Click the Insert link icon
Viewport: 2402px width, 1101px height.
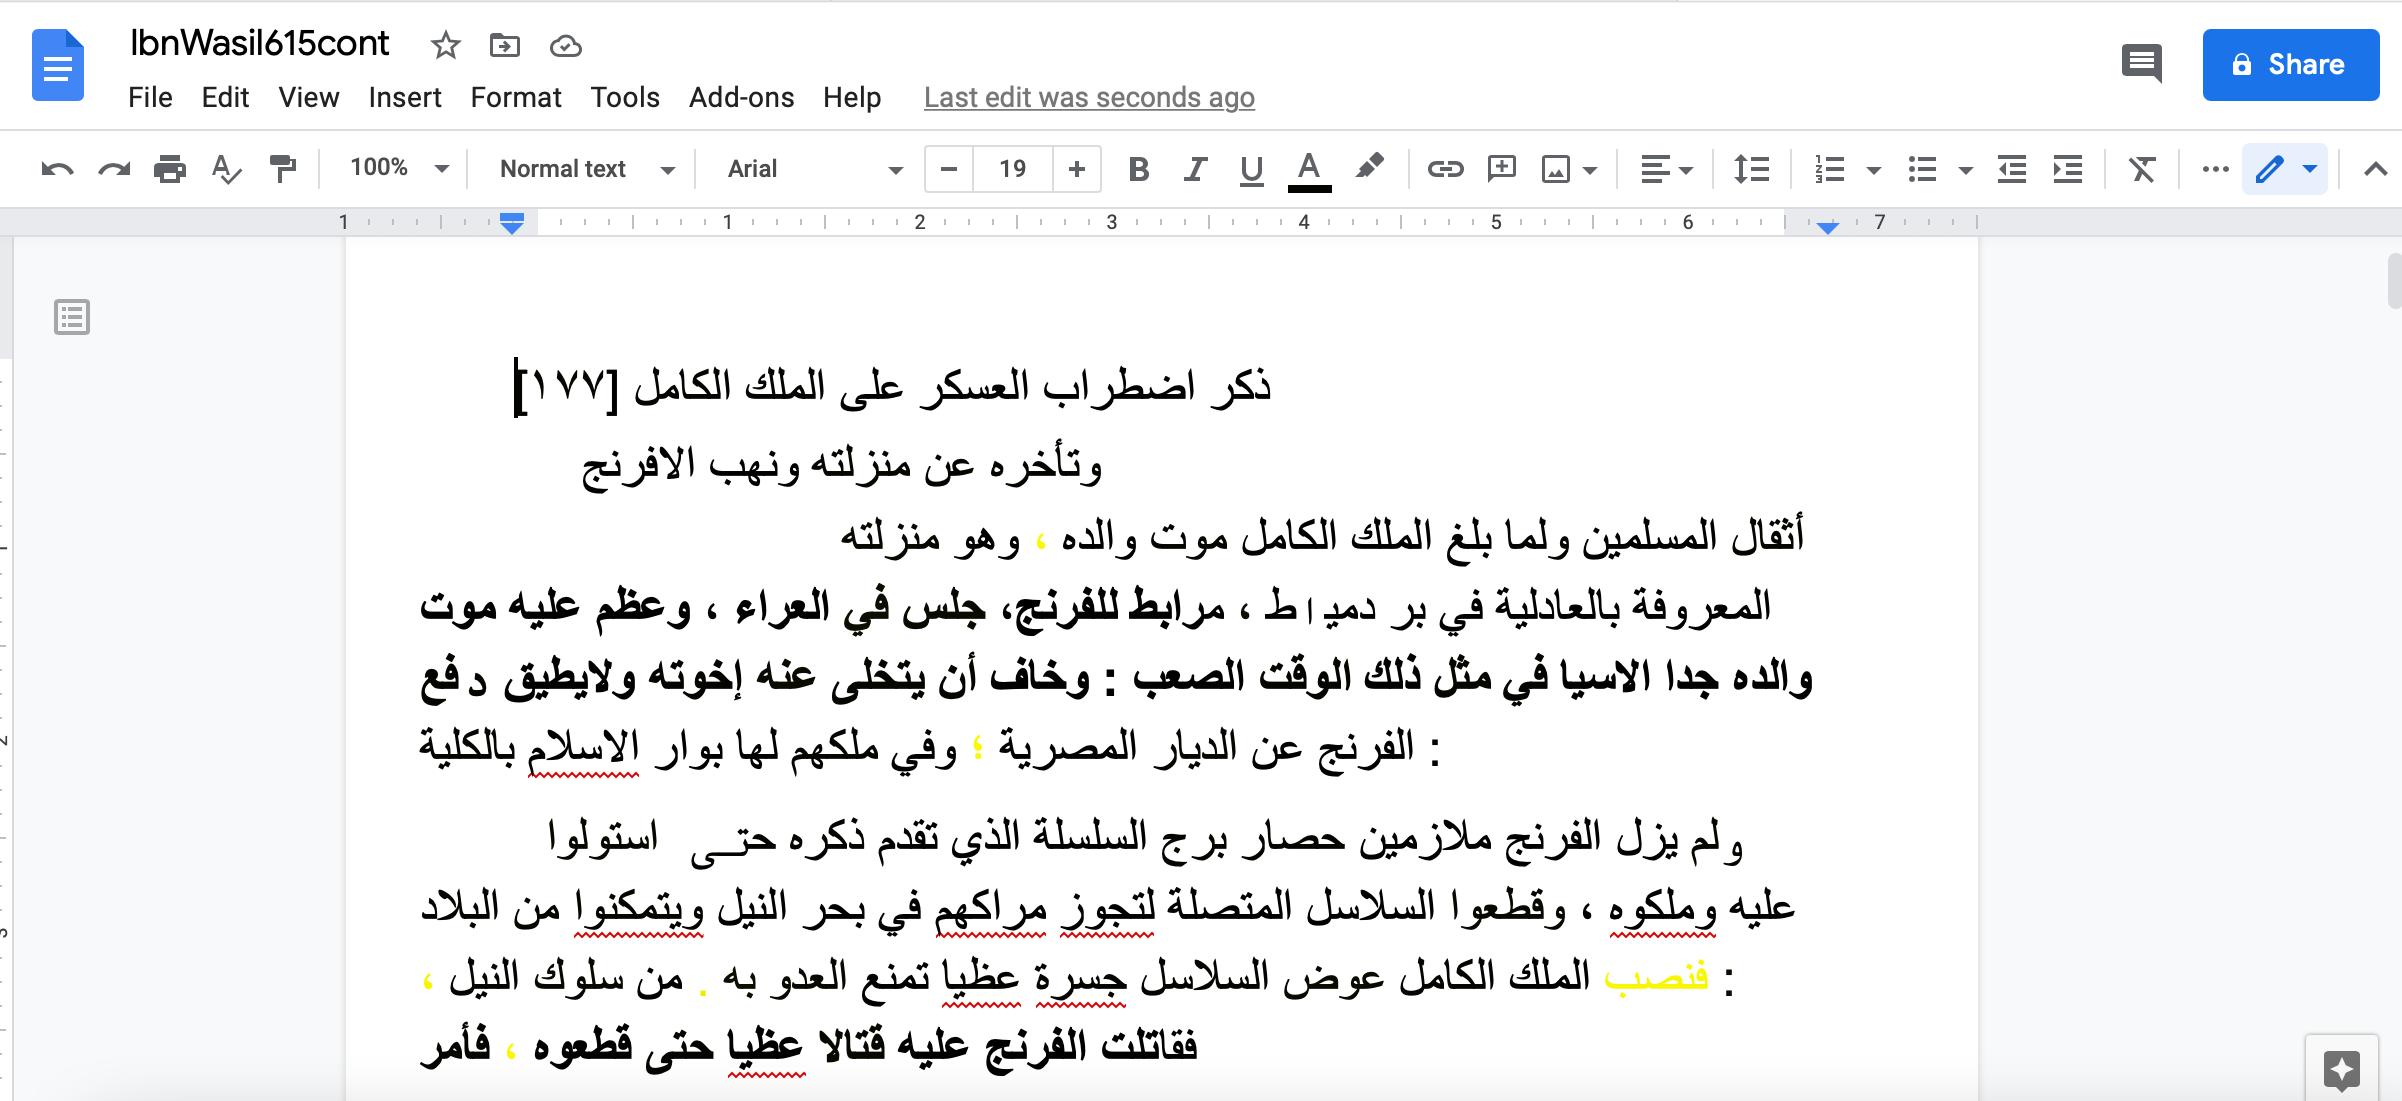(x=1445, y=169)
